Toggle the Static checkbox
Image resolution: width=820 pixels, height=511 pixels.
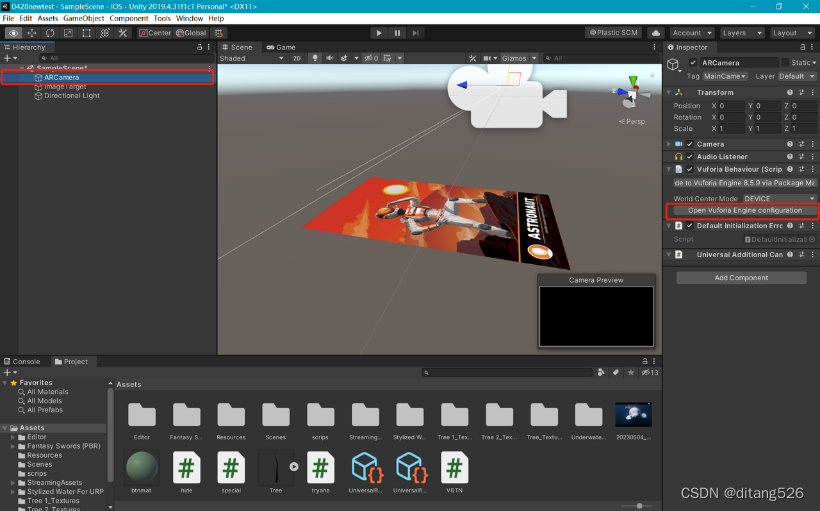(x=785, y=62)
